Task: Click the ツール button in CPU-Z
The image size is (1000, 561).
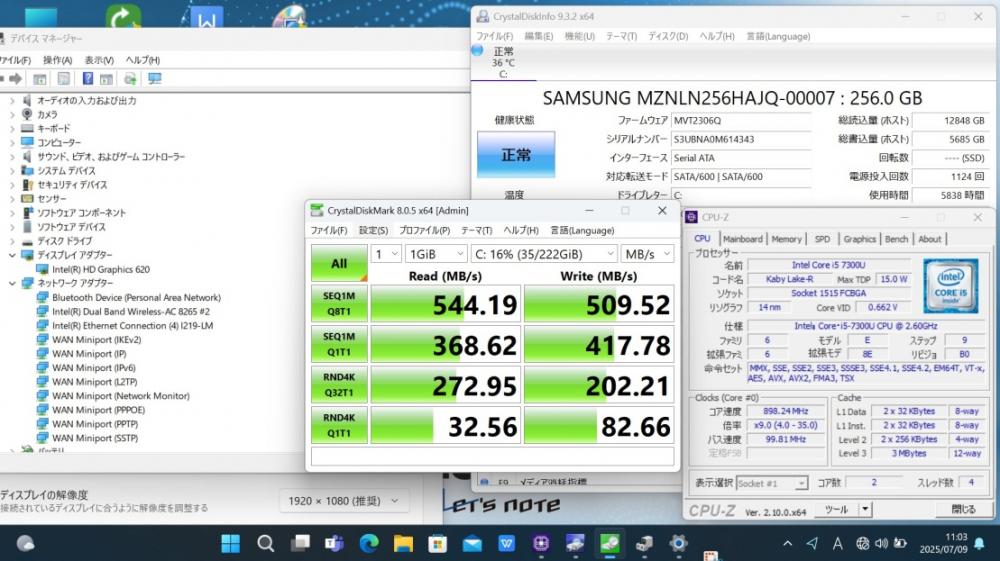Action: (x=836, y=509)
